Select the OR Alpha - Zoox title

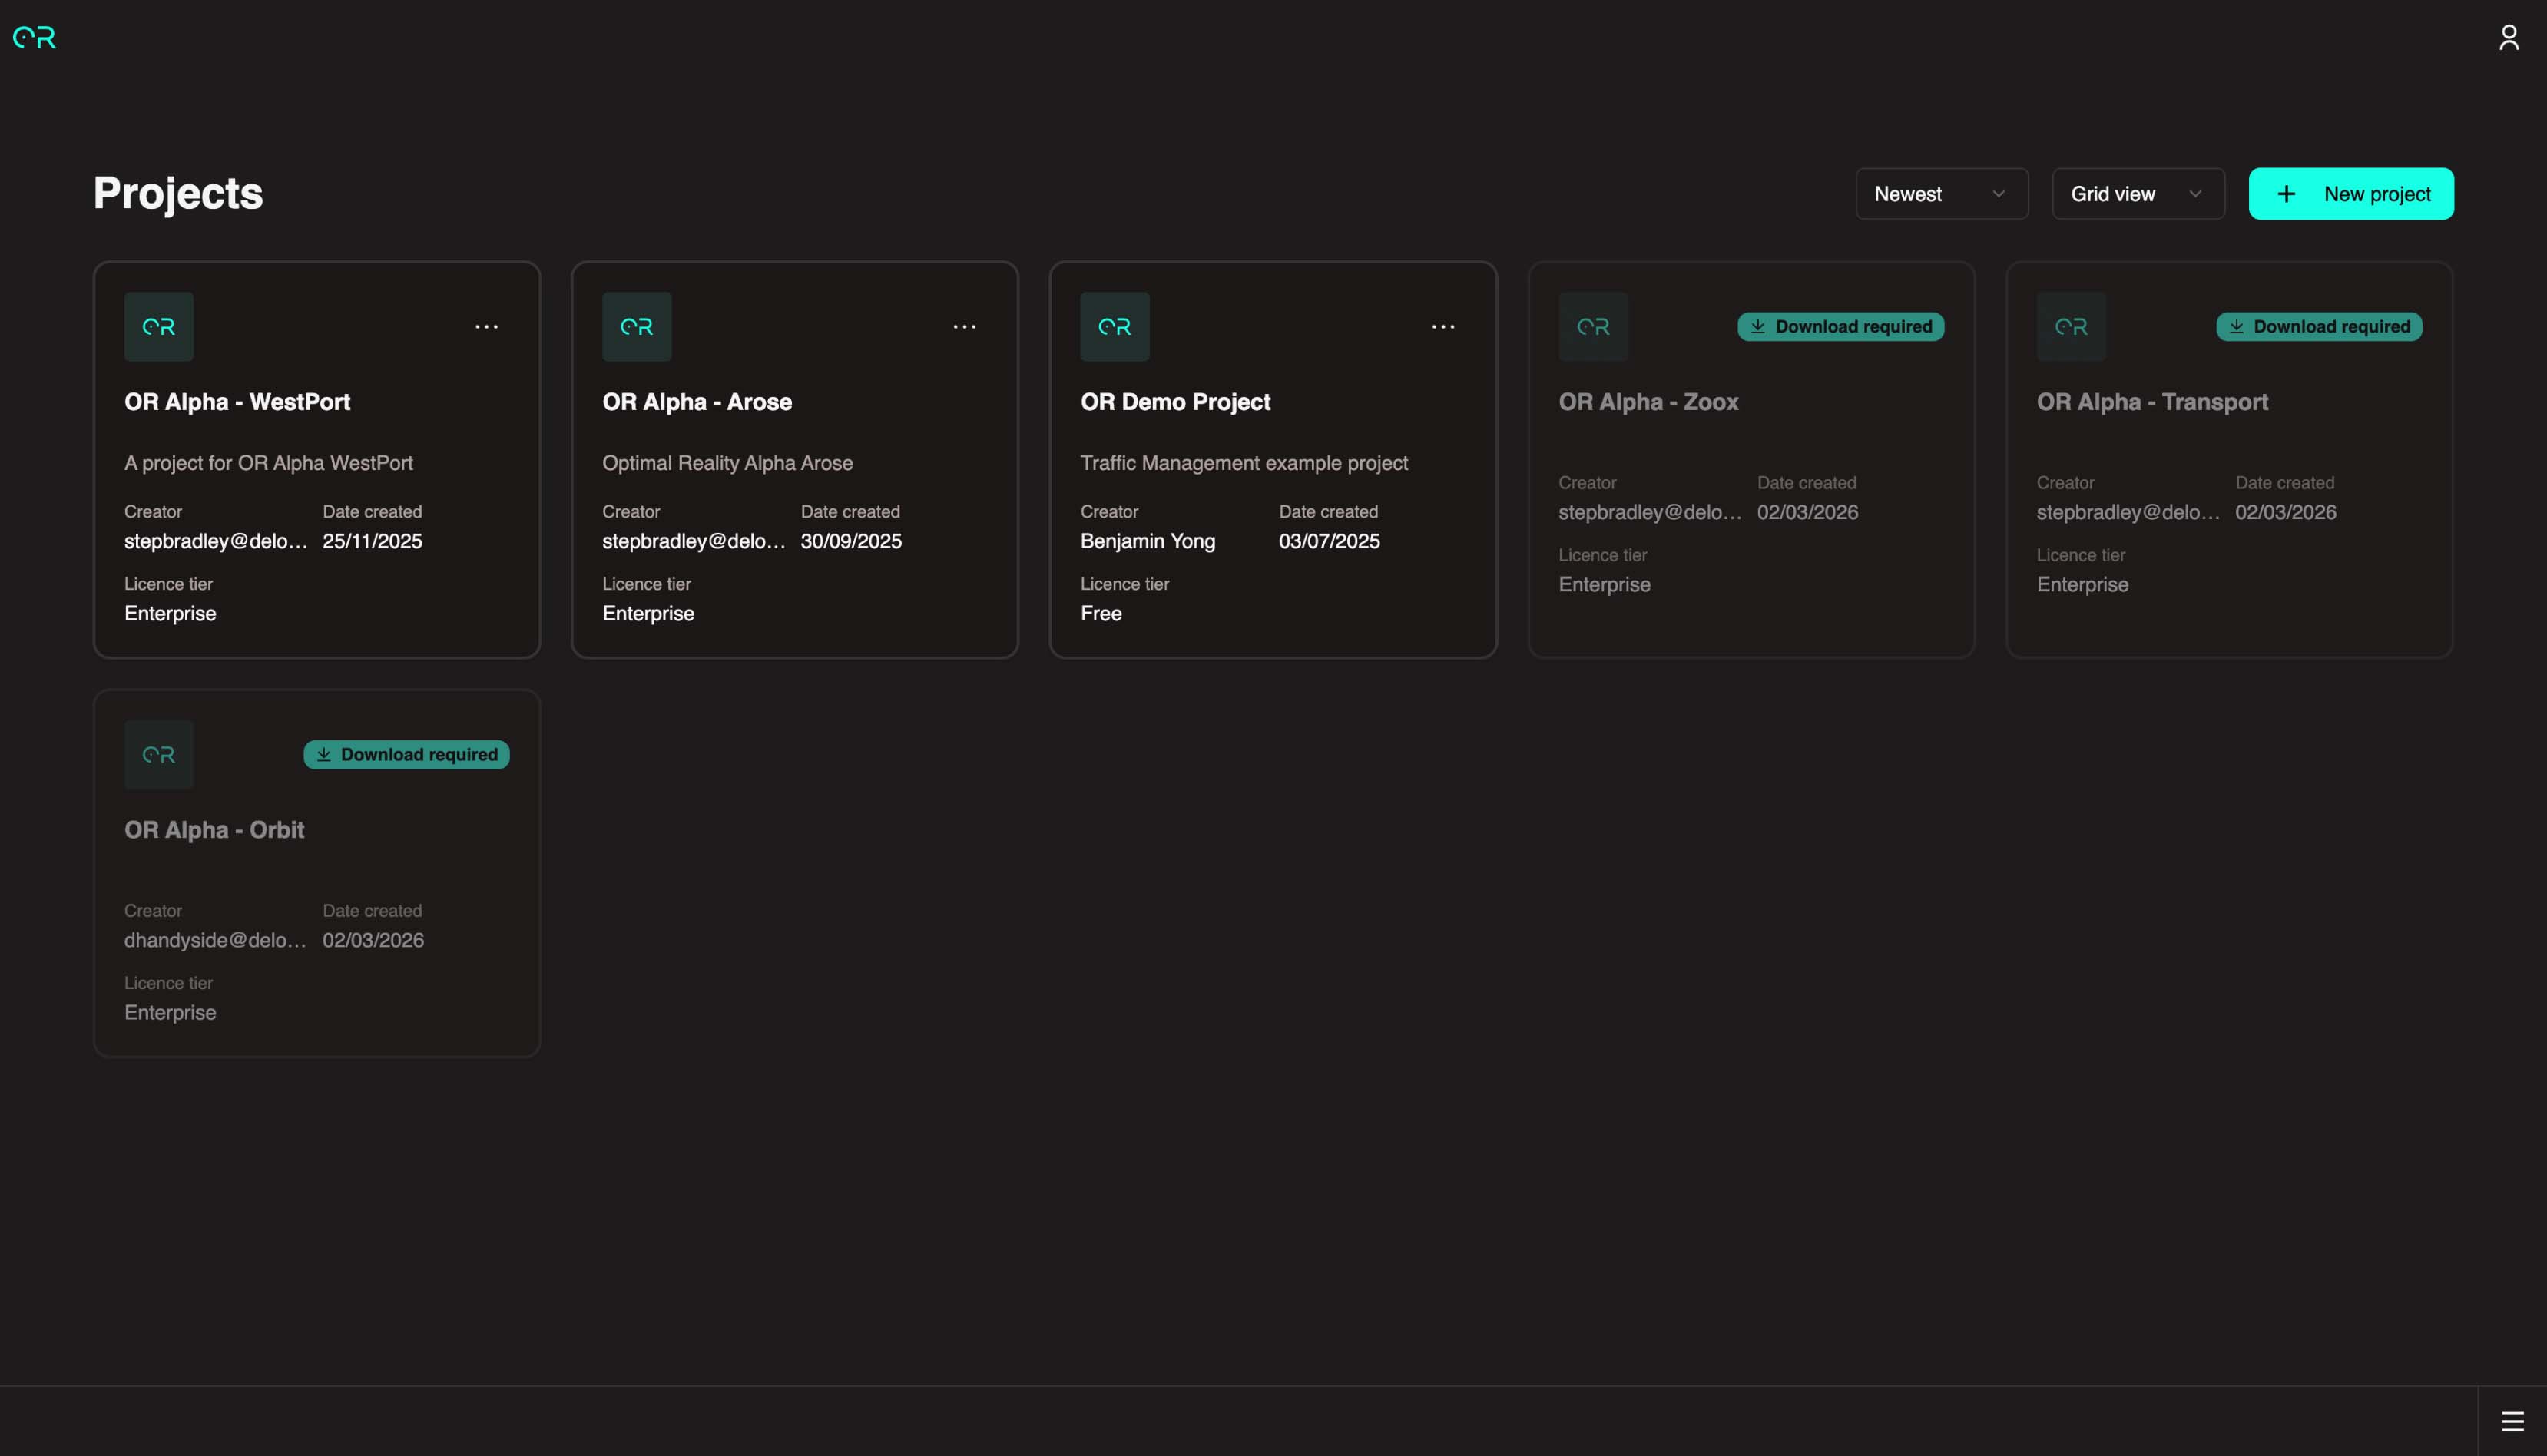[1648, 402]
